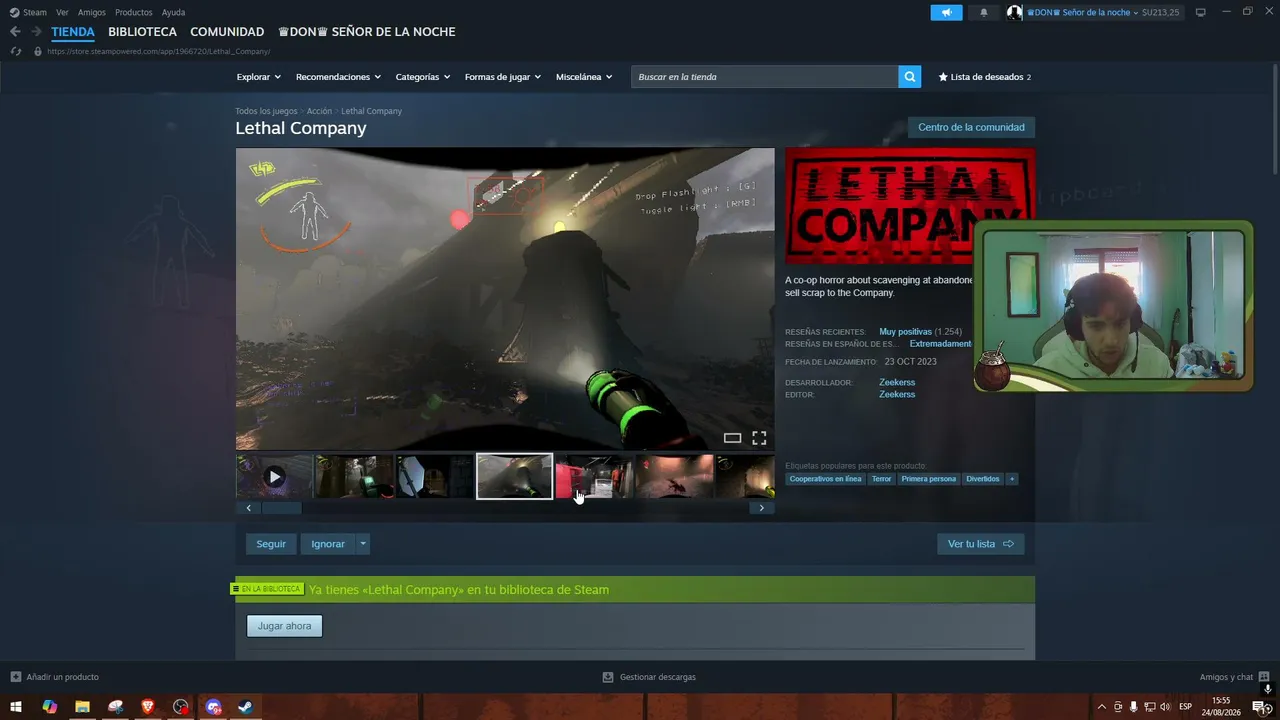Show hidden system tray icons
The width and height of the screenshot is (1280, 720).
coord(1102,707)
